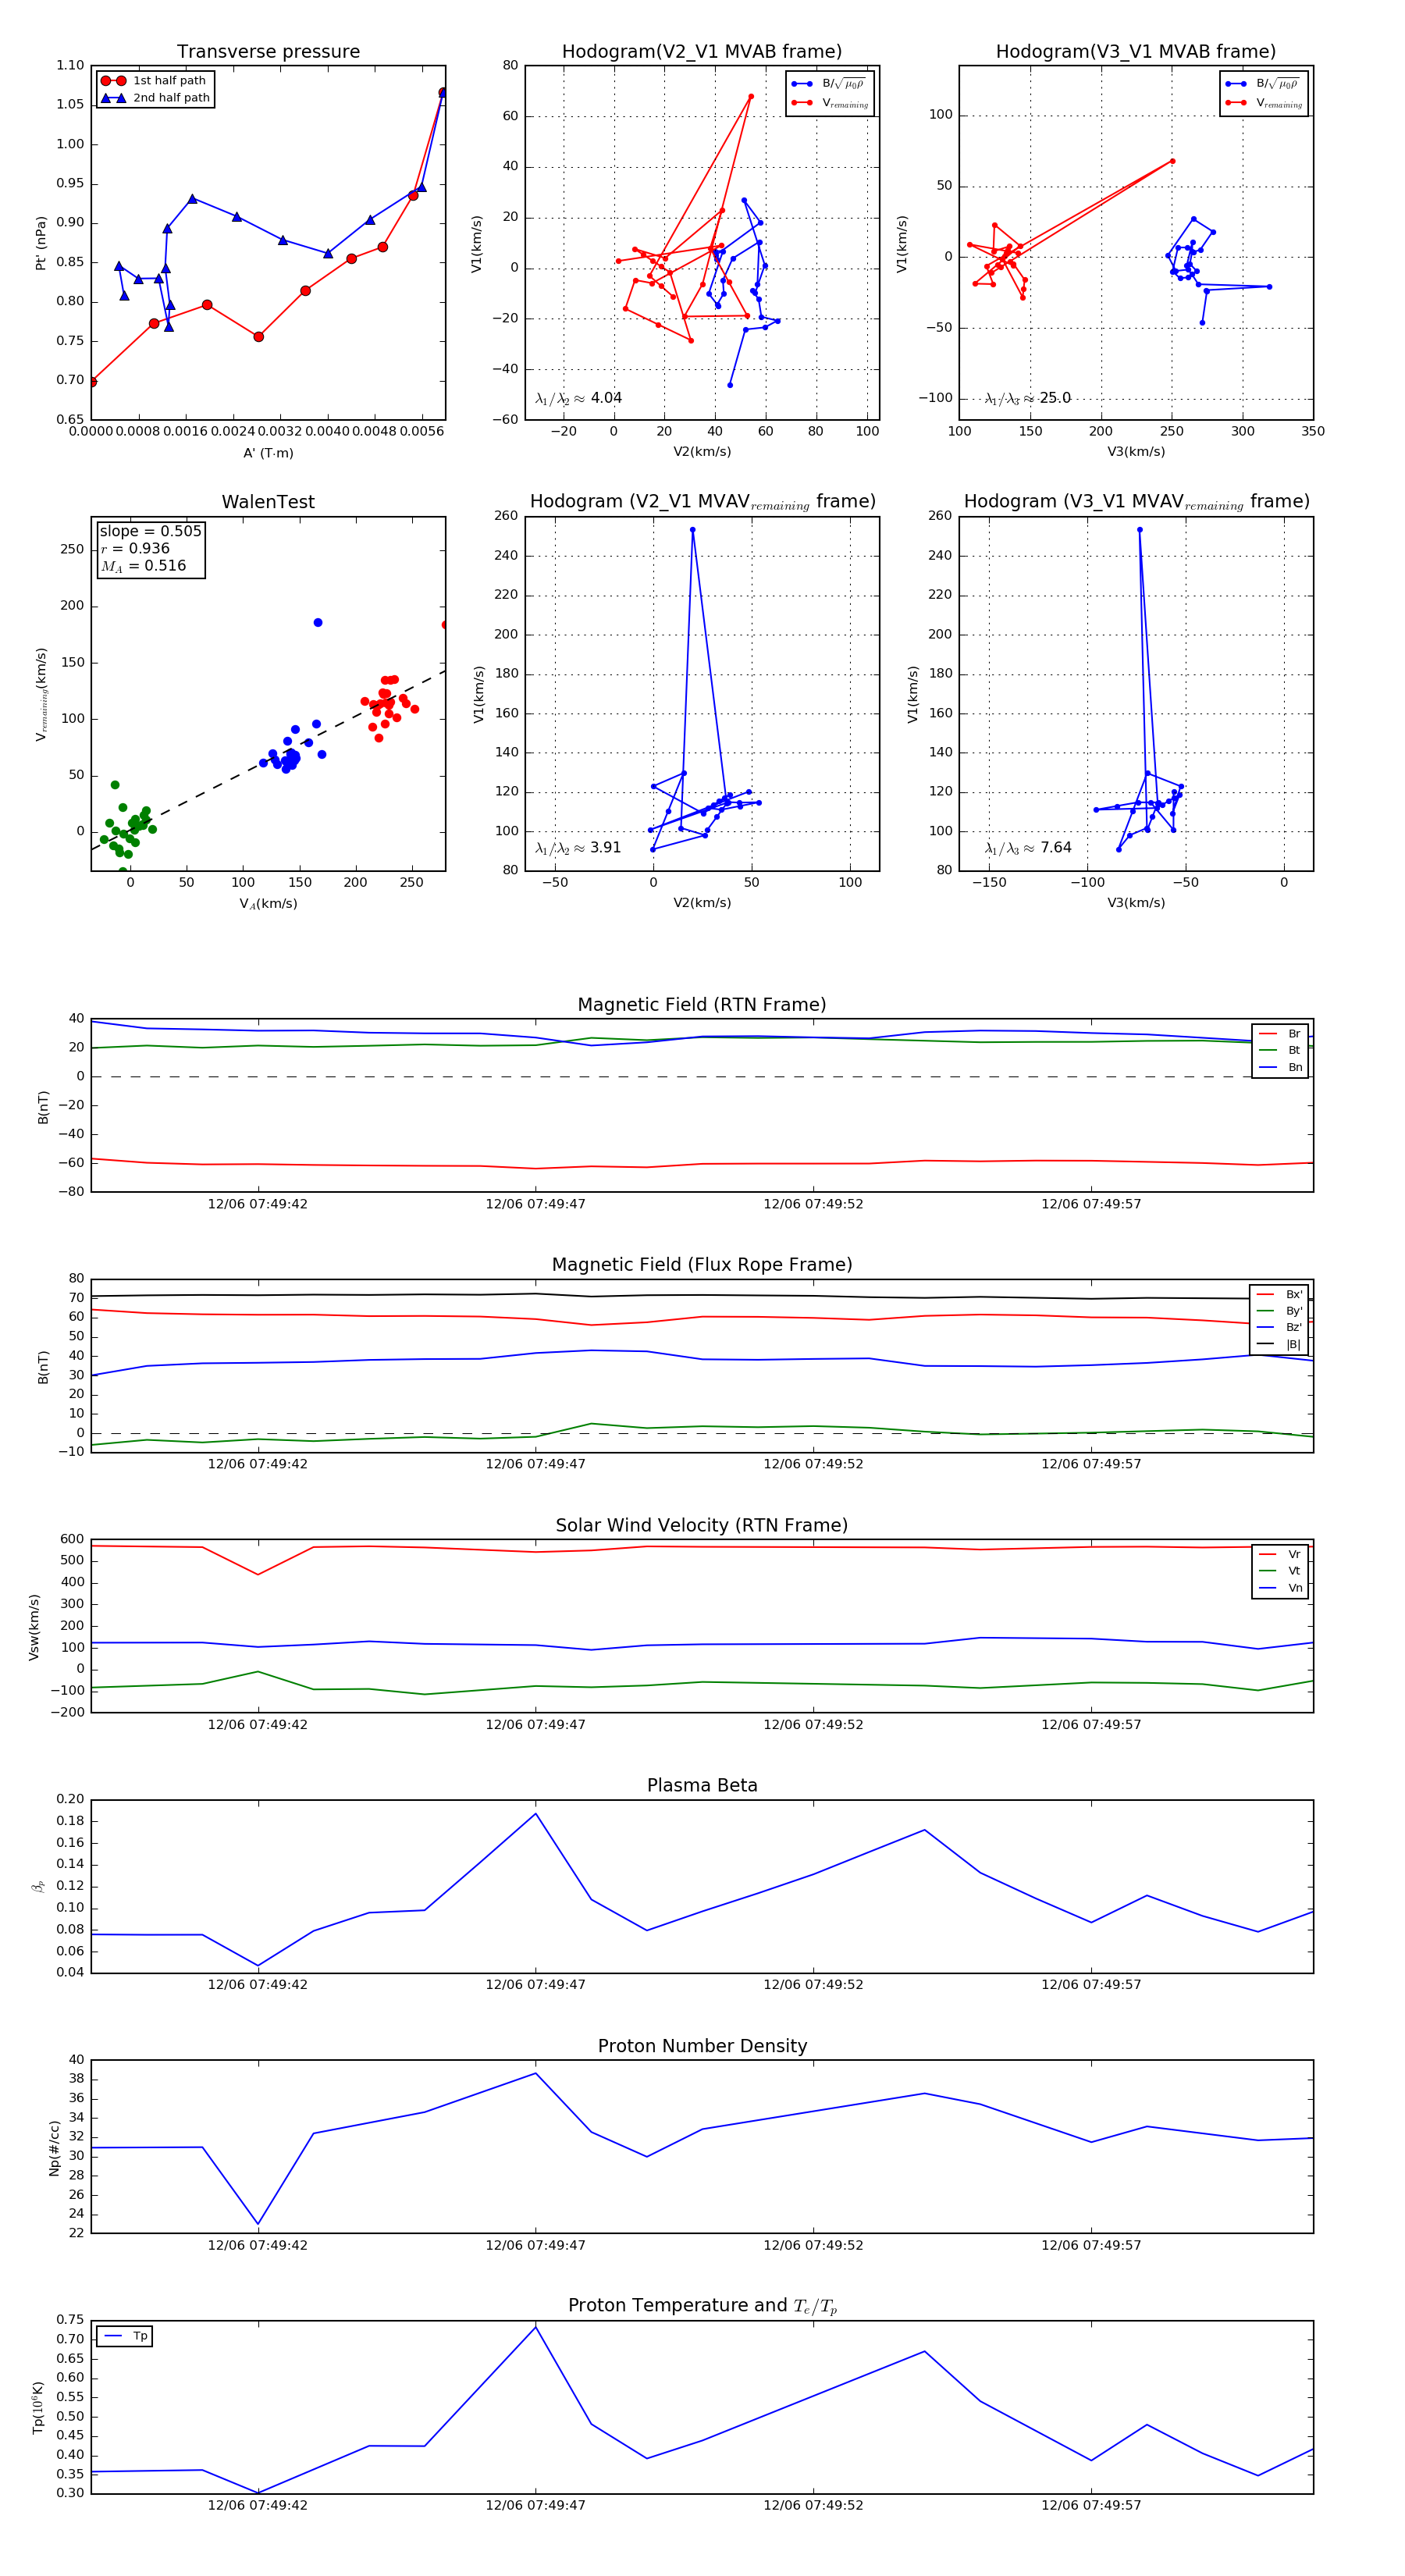Image resolution: width=1405 pixels, height=2576 pixels.
Task: Click 'Hodogram(V3_V1 MVAB frame)' title
Action: 1136,52
